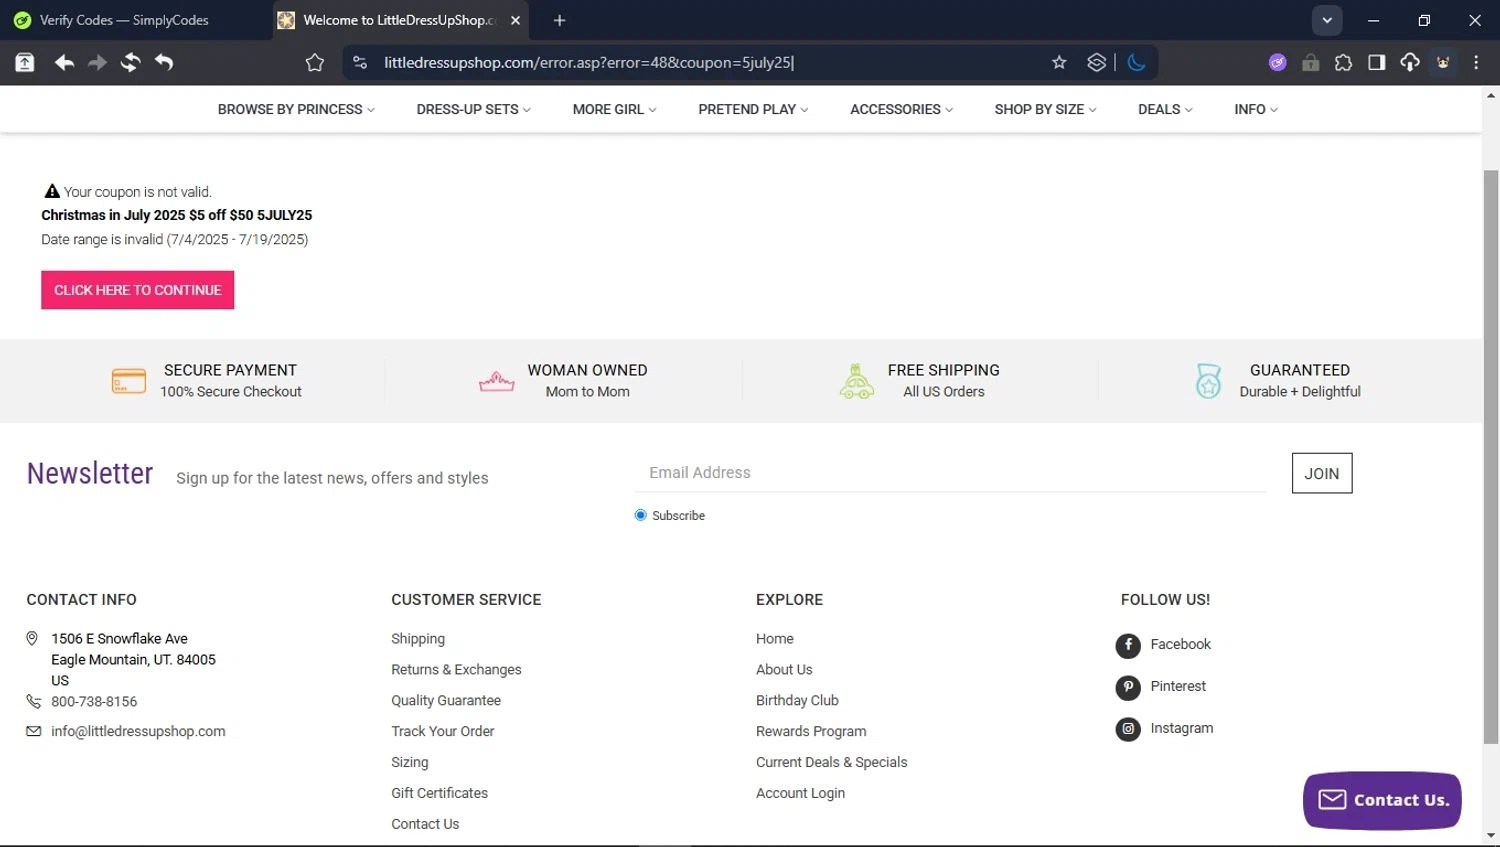The width and height of the screenshot is (1500, 847).
Task: Open Track Your Order link
Action: pos(442,732)
